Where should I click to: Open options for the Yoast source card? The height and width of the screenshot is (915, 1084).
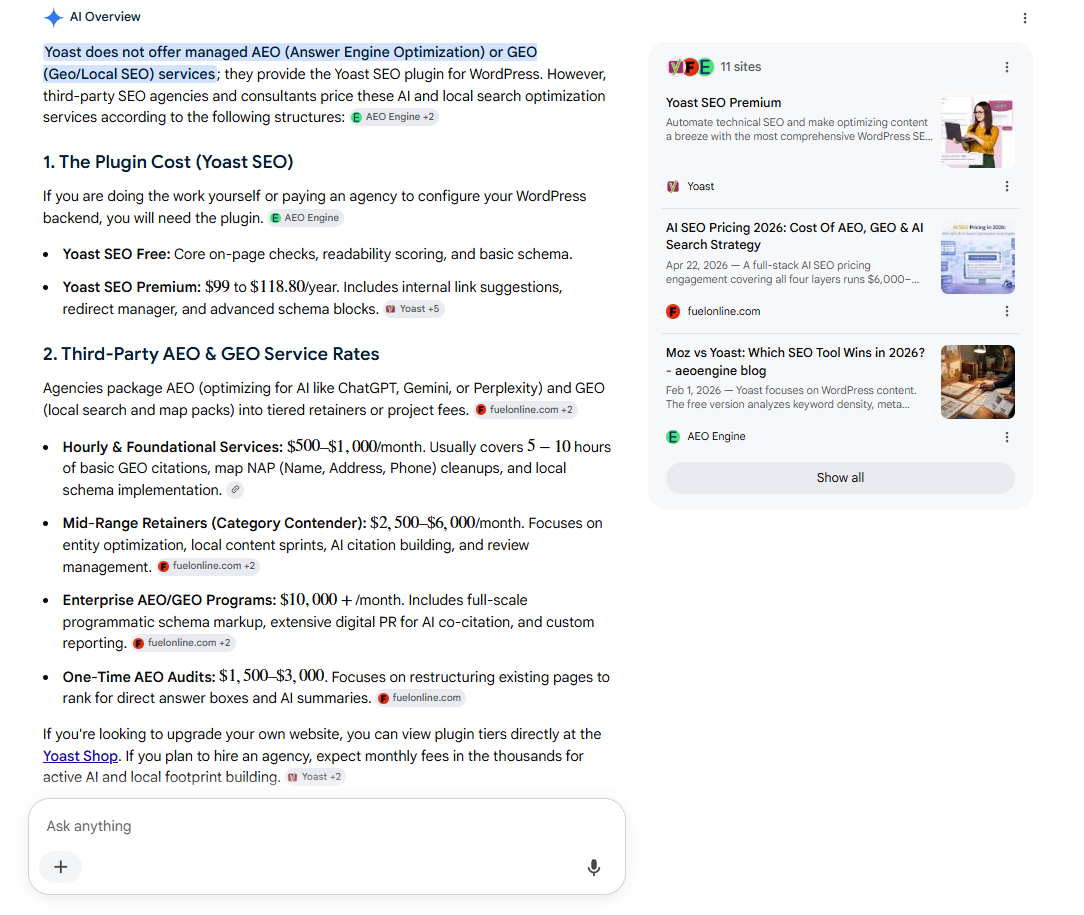[x=1007, y=187]
